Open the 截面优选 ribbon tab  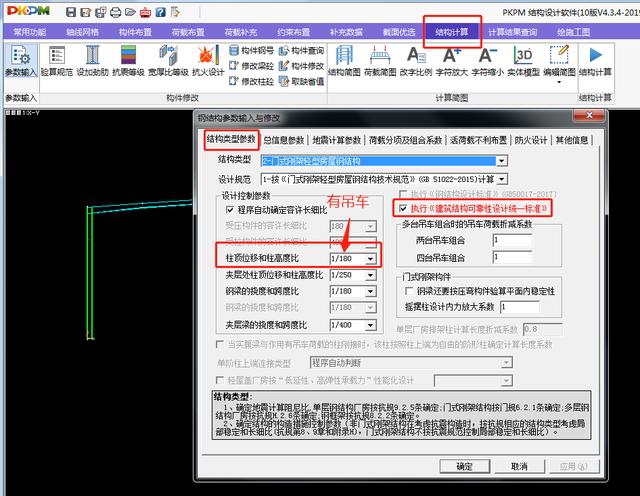coord(399,32)
